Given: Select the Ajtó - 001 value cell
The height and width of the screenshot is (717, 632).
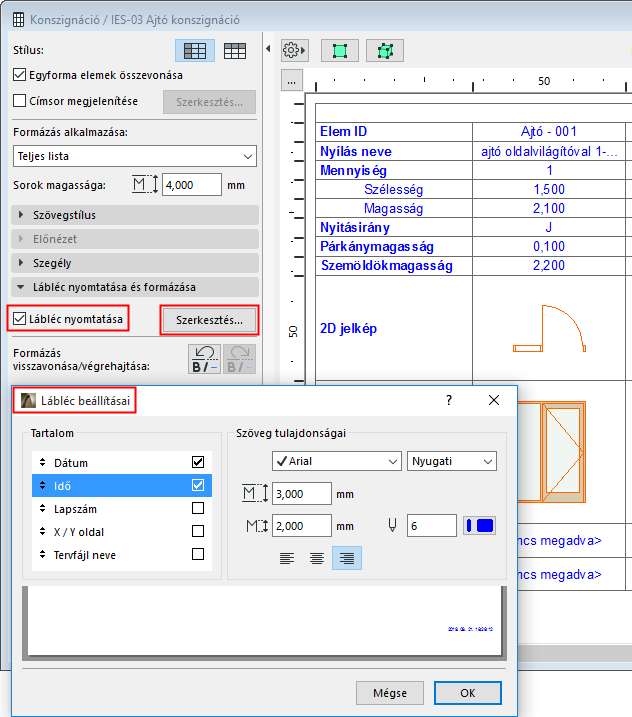Looking at the screenshot, I should click(549, 132).
